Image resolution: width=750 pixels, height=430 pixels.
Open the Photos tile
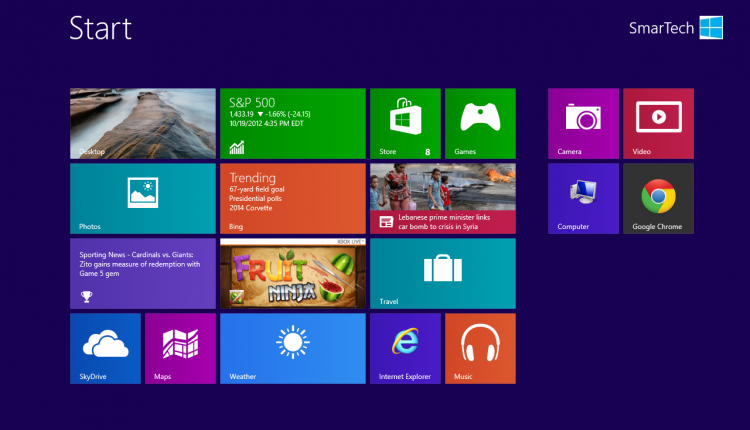(x=143, y=198)
